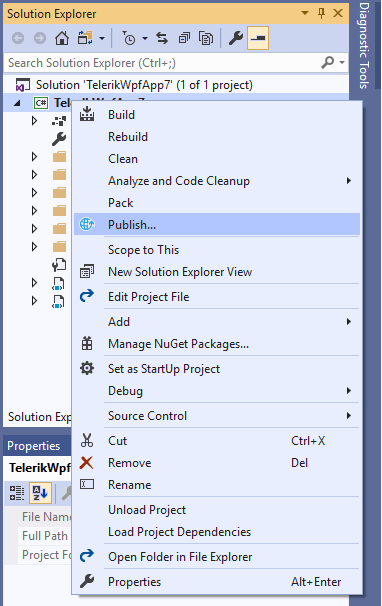Choose Open Folder in File Explorer

point(217,557)
